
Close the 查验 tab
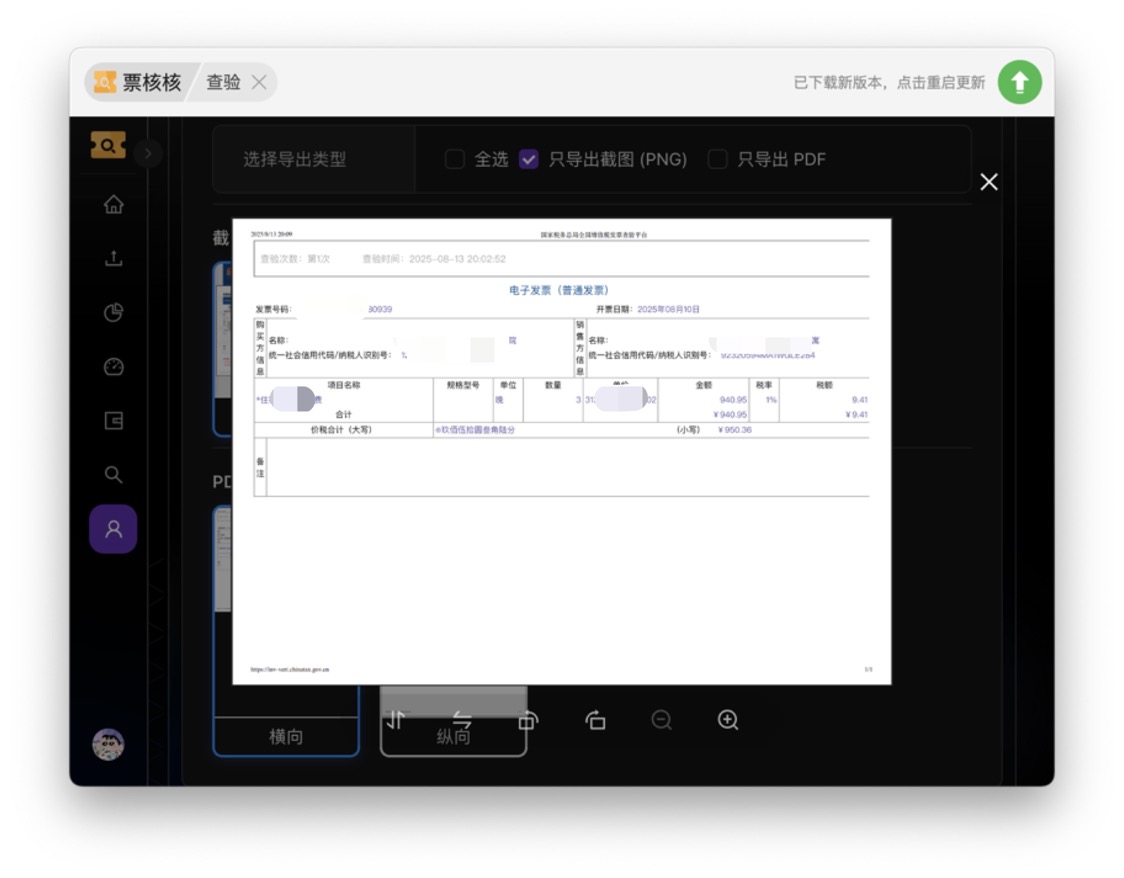pyautogui.click(x=259, y=82)
